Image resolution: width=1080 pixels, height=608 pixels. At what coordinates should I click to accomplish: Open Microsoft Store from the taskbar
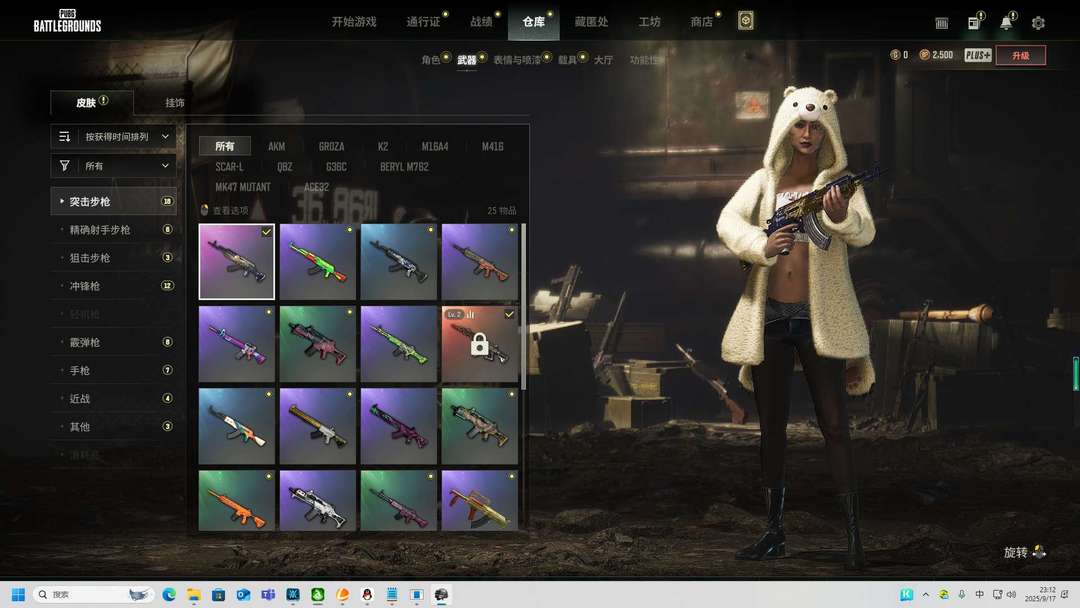(x=218, y=594)
